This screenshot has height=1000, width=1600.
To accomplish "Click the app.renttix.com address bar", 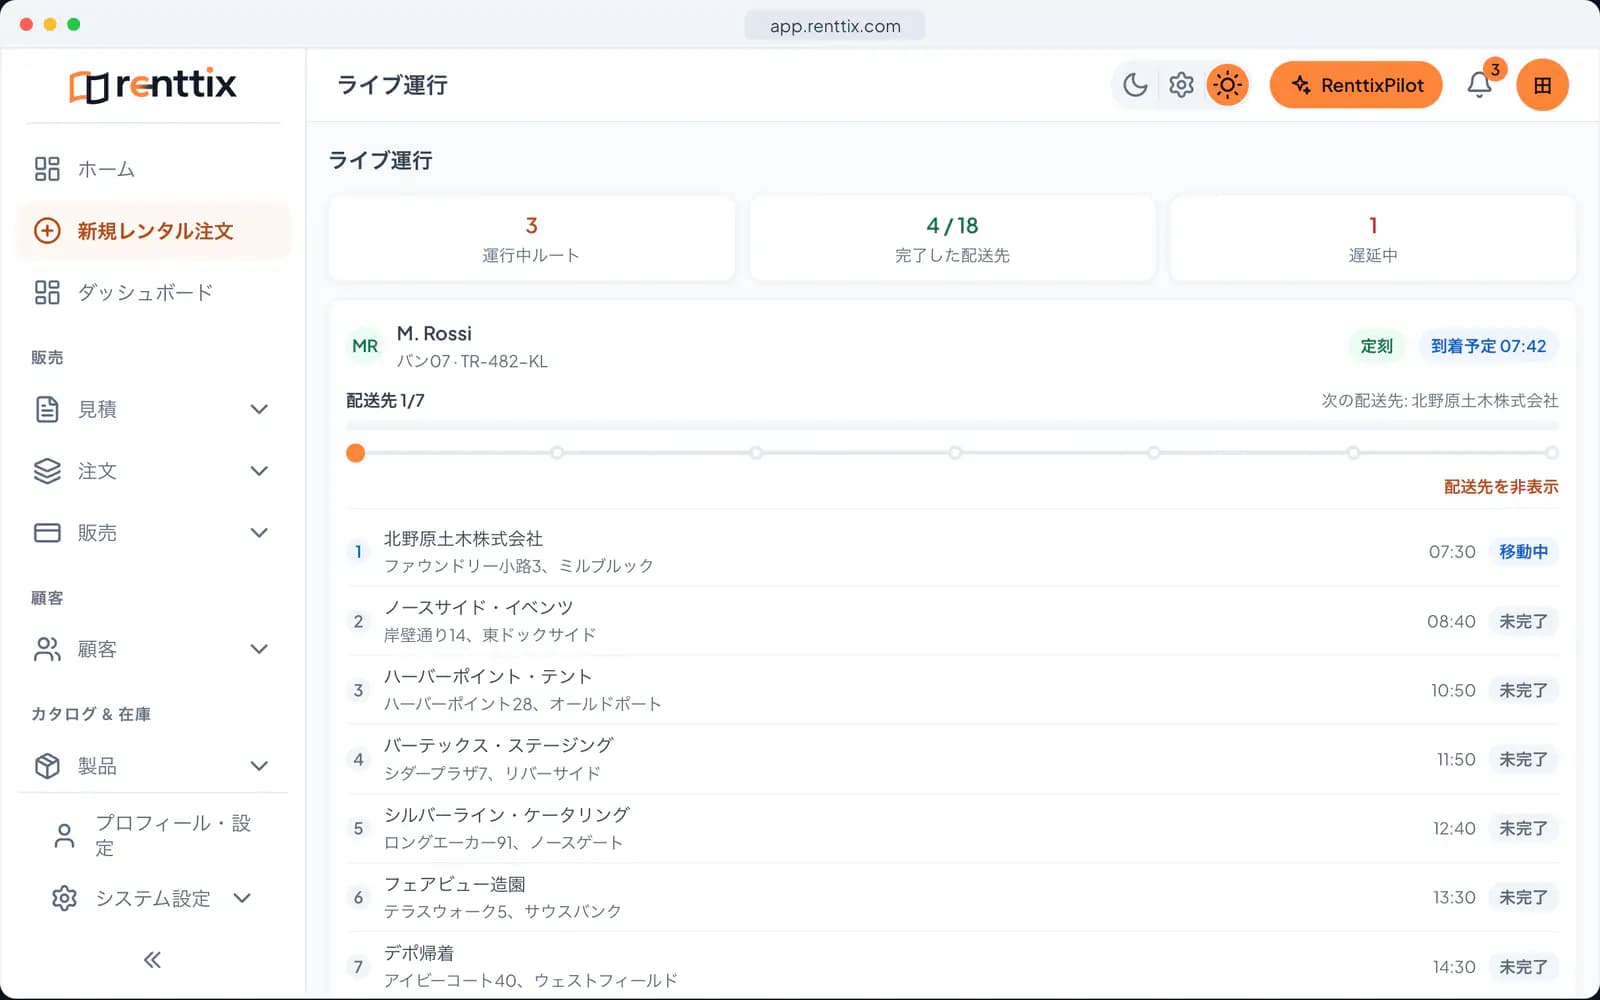I will pyautogui.click(x=835, y=26).
